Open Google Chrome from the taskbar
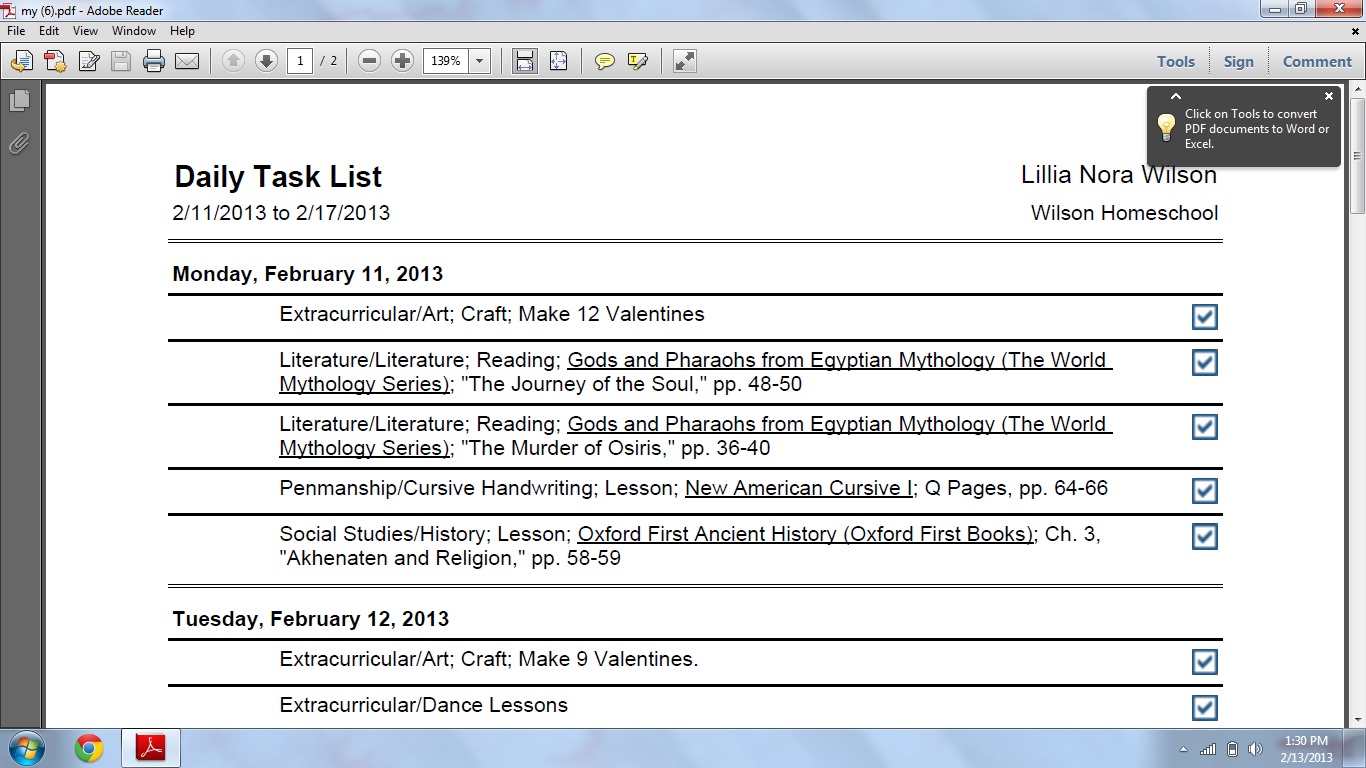 tap(89, 748)
